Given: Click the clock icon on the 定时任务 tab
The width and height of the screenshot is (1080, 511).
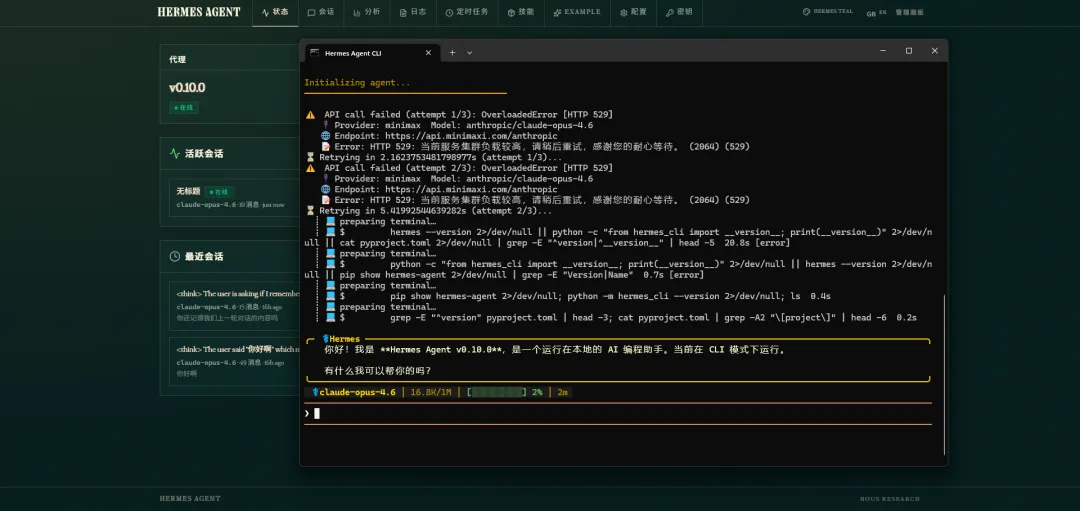Looking at the screenshot, I should pyautogui.click(x=449, y=12).
